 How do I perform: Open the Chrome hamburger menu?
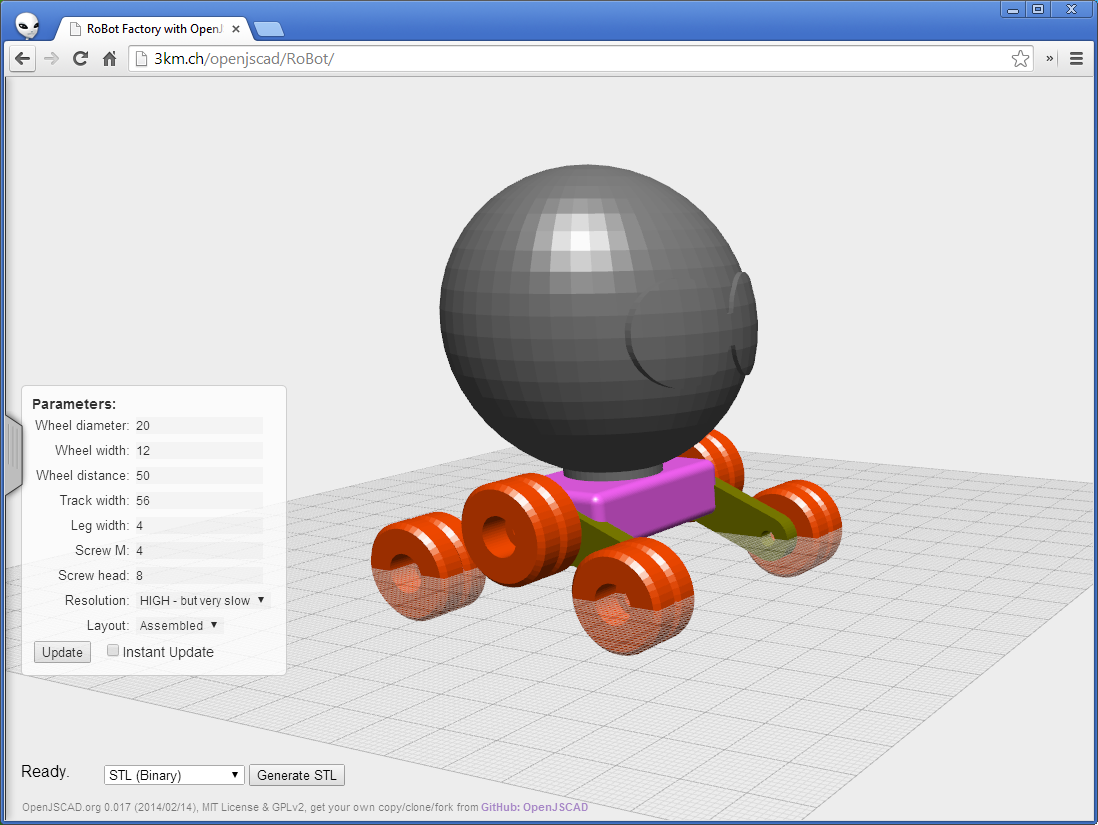click(x=1076, y=59)
